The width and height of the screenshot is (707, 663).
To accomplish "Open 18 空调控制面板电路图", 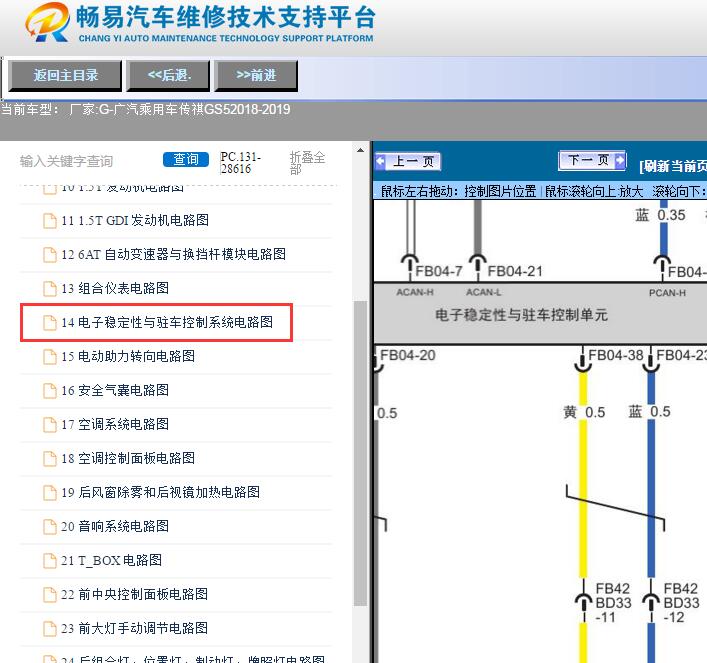I will (x=128, y=458).
